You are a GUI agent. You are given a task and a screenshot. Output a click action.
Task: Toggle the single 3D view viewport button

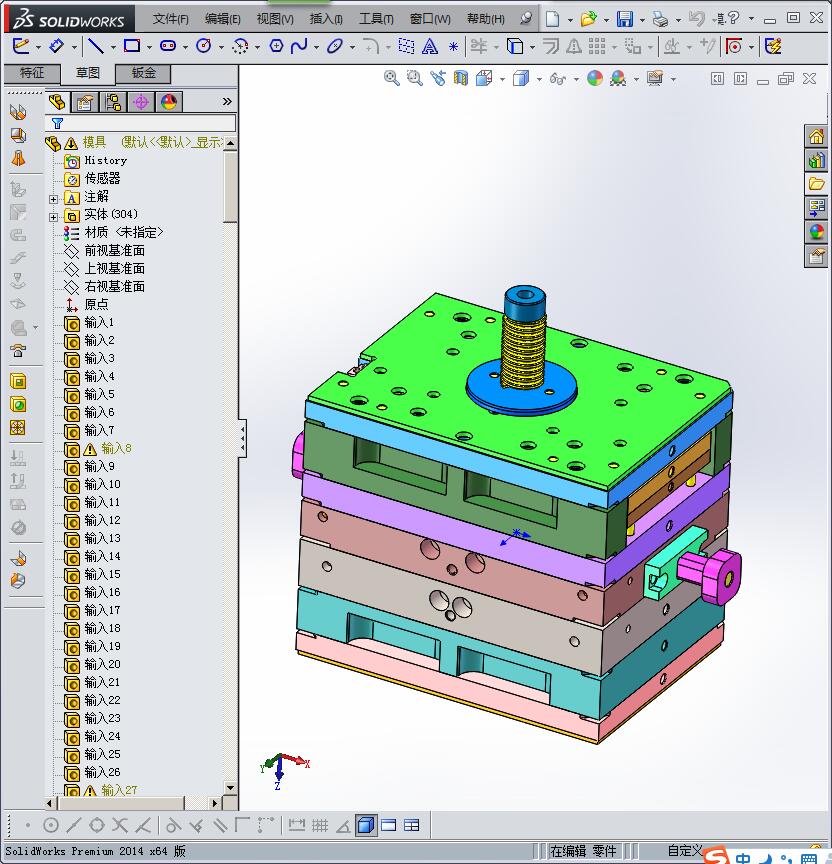366,825
